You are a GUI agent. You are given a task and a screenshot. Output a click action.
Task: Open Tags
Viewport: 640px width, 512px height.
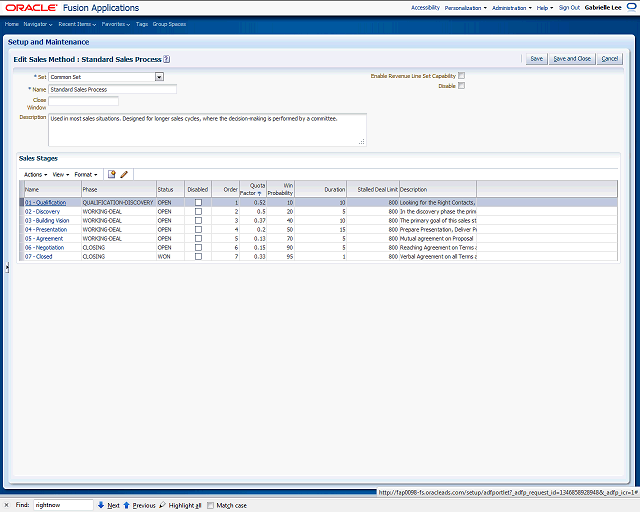pyautogui.click(x=142, y=24)
